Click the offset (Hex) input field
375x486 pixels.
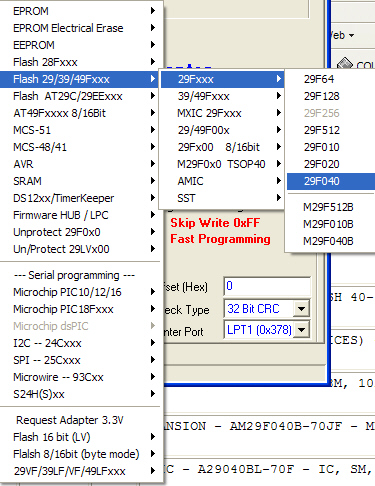pos(267,286)
